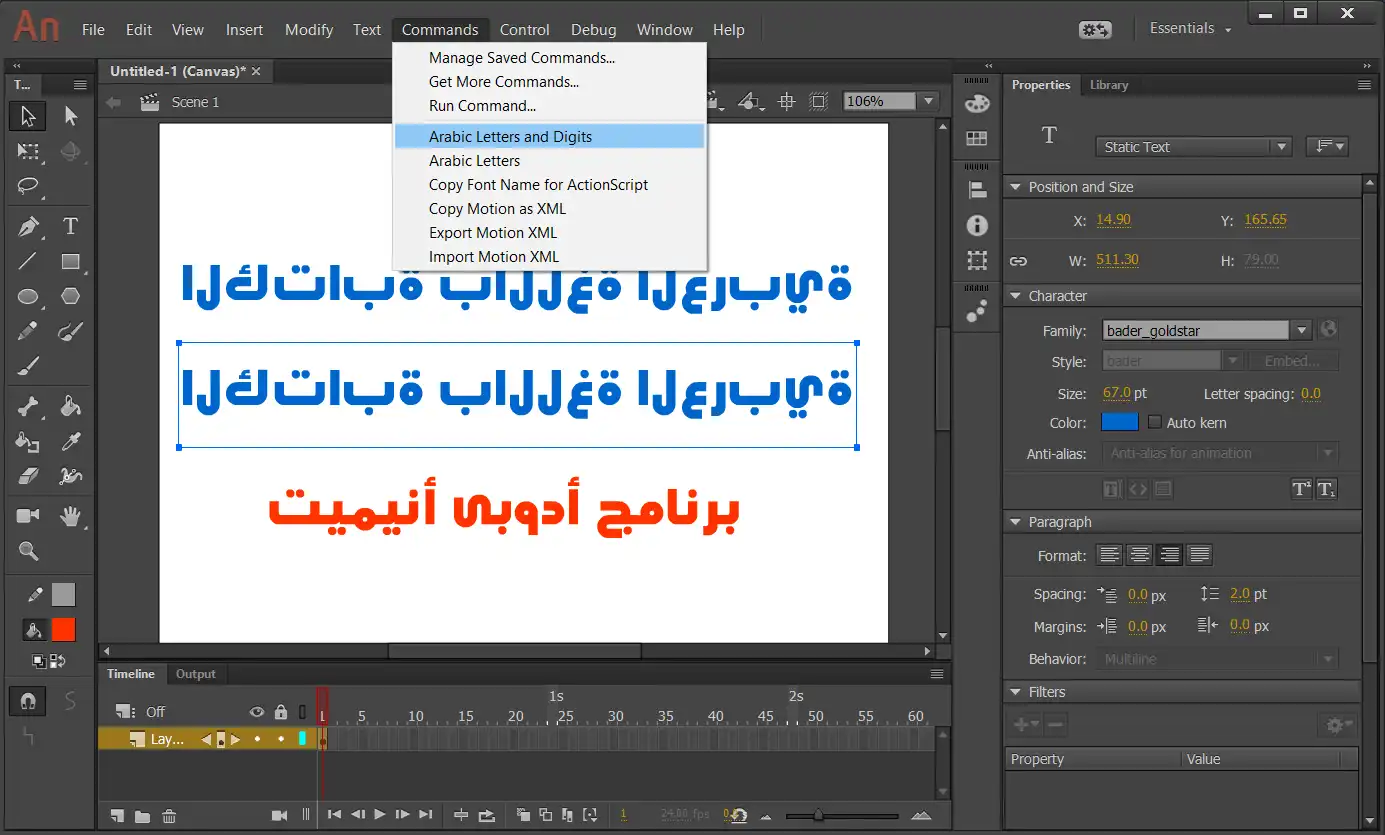Select the Pencil tool
Screen dimensions: 1385x835
[x=28, y=331]
